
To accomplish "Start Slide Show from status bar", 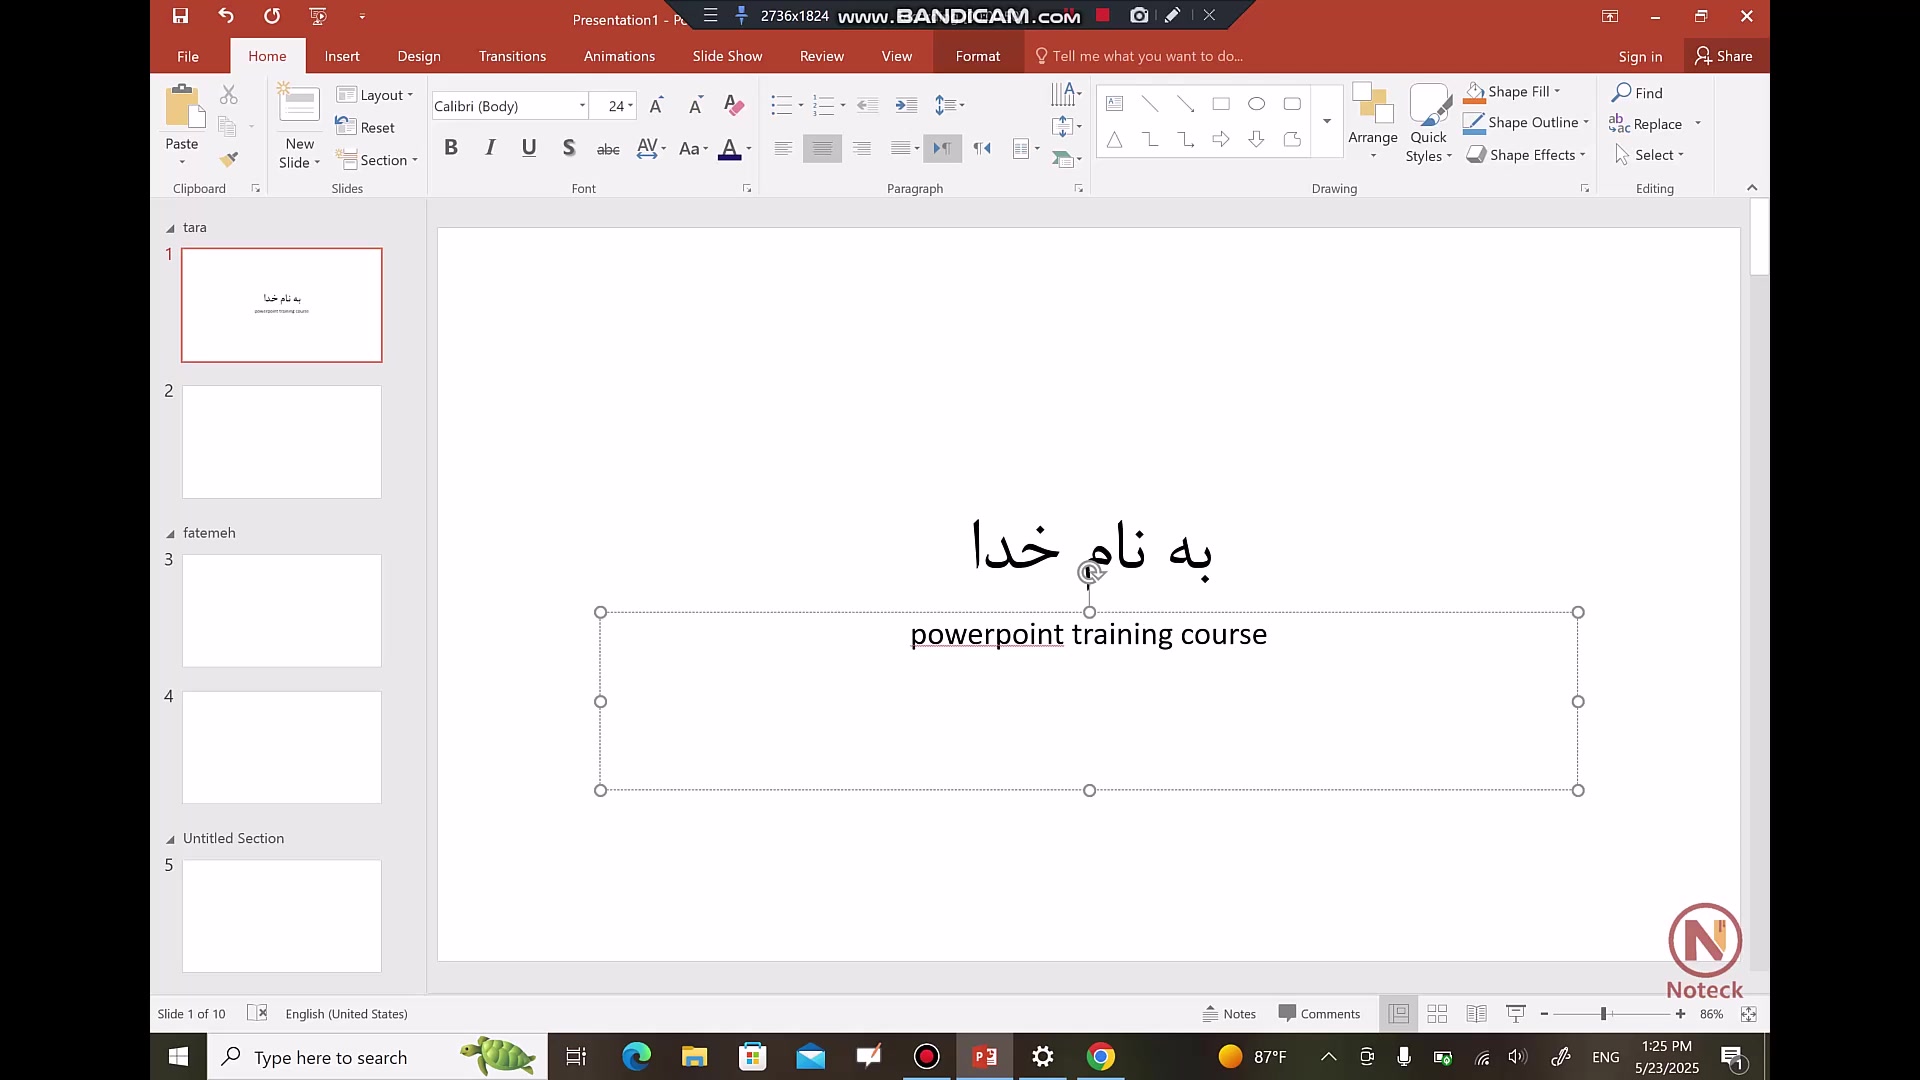I will [x=1516, y=1014].
